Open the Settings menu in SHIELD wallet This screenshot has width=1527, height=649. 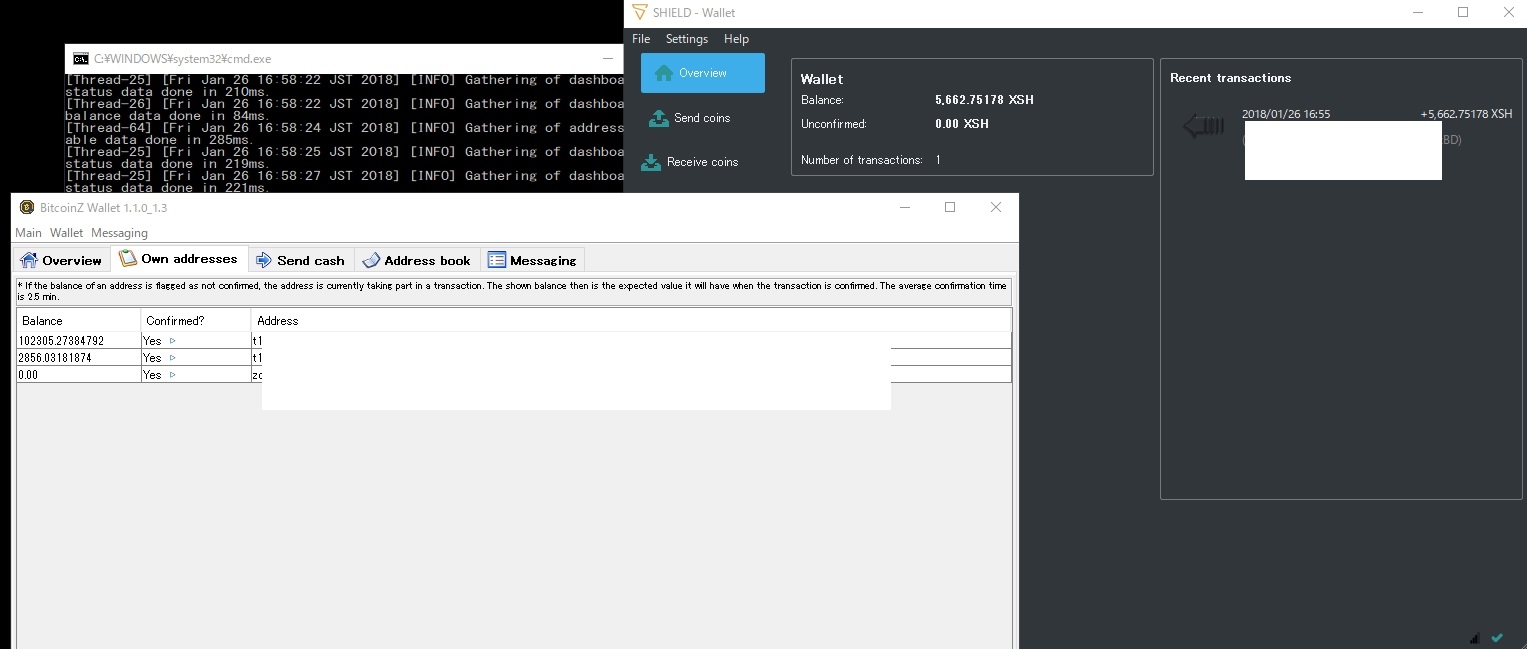(687, 39)
